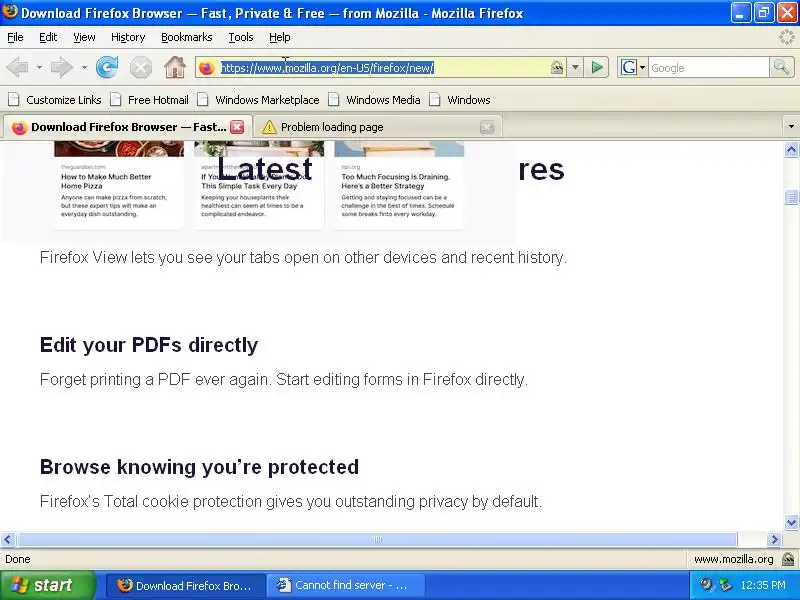Close the Download Firefox Browser tab

237,127
